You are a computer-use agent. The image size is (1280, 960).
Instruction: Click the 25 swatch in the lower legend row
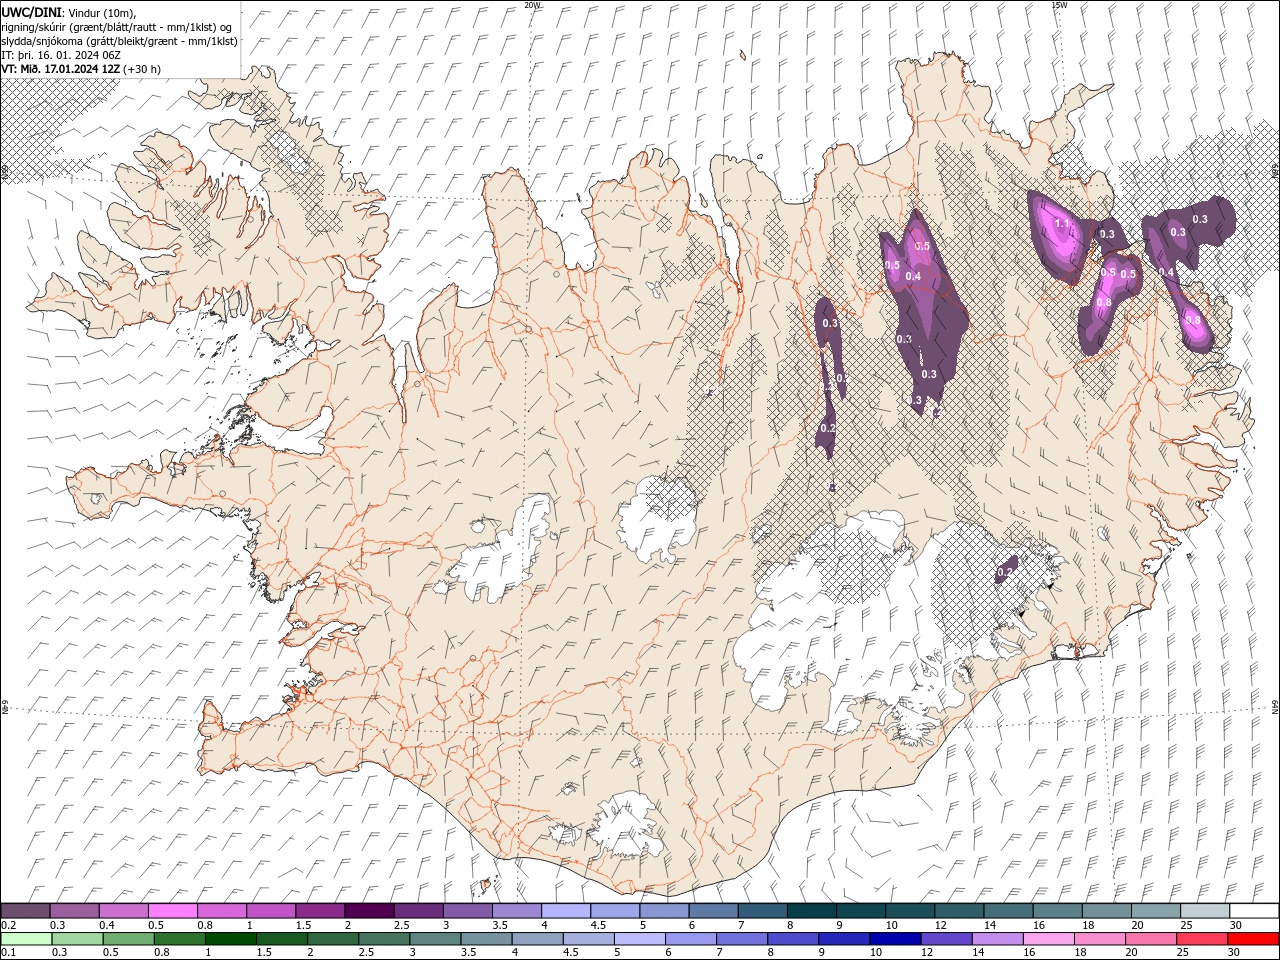[x=1202, y=939]
